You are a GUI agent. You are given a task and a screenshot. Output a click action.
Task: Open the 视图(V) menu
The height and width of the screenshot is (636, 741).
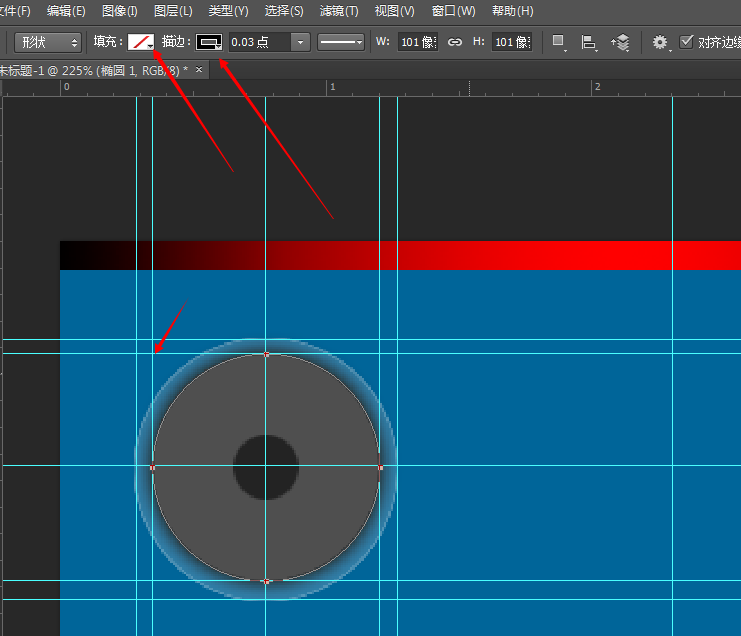click(394, 10)
